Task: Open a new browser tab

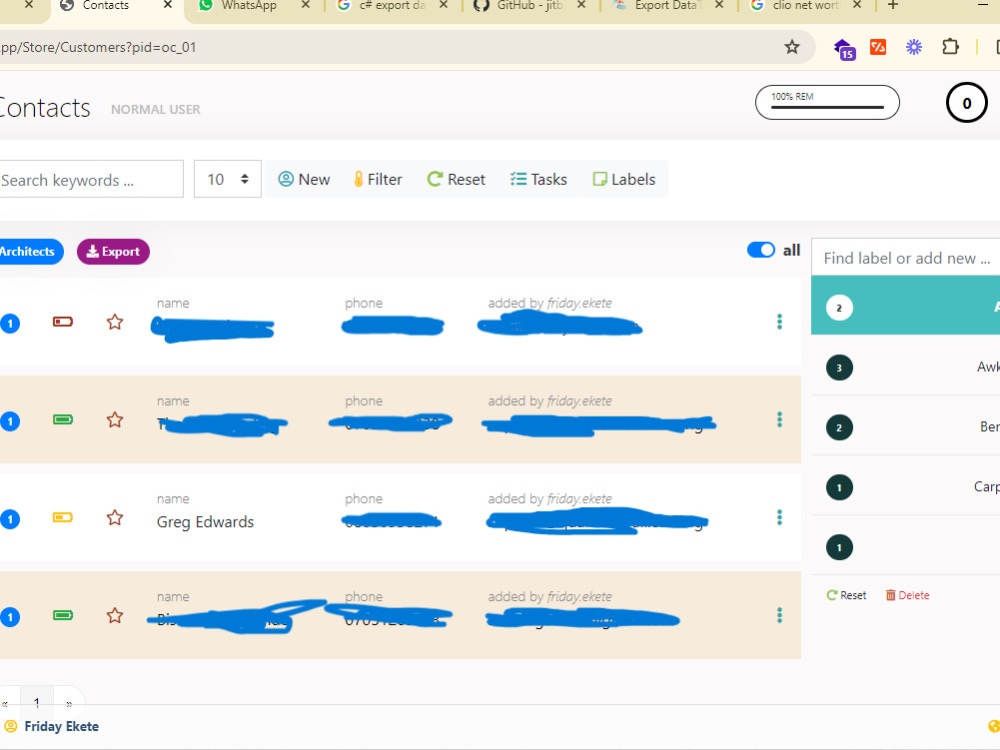Action: tap(893, 5)
